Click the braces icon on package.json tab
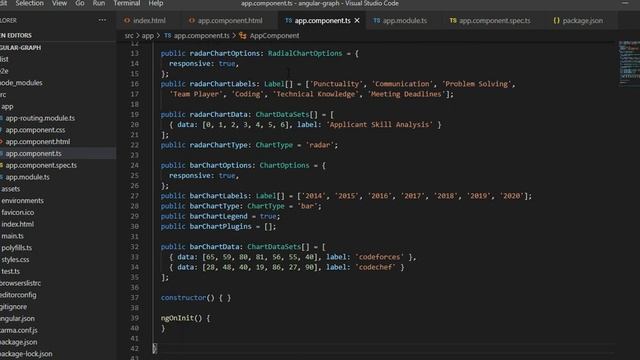640x360 pixels. pyautogui.click(x=556, y=20)
